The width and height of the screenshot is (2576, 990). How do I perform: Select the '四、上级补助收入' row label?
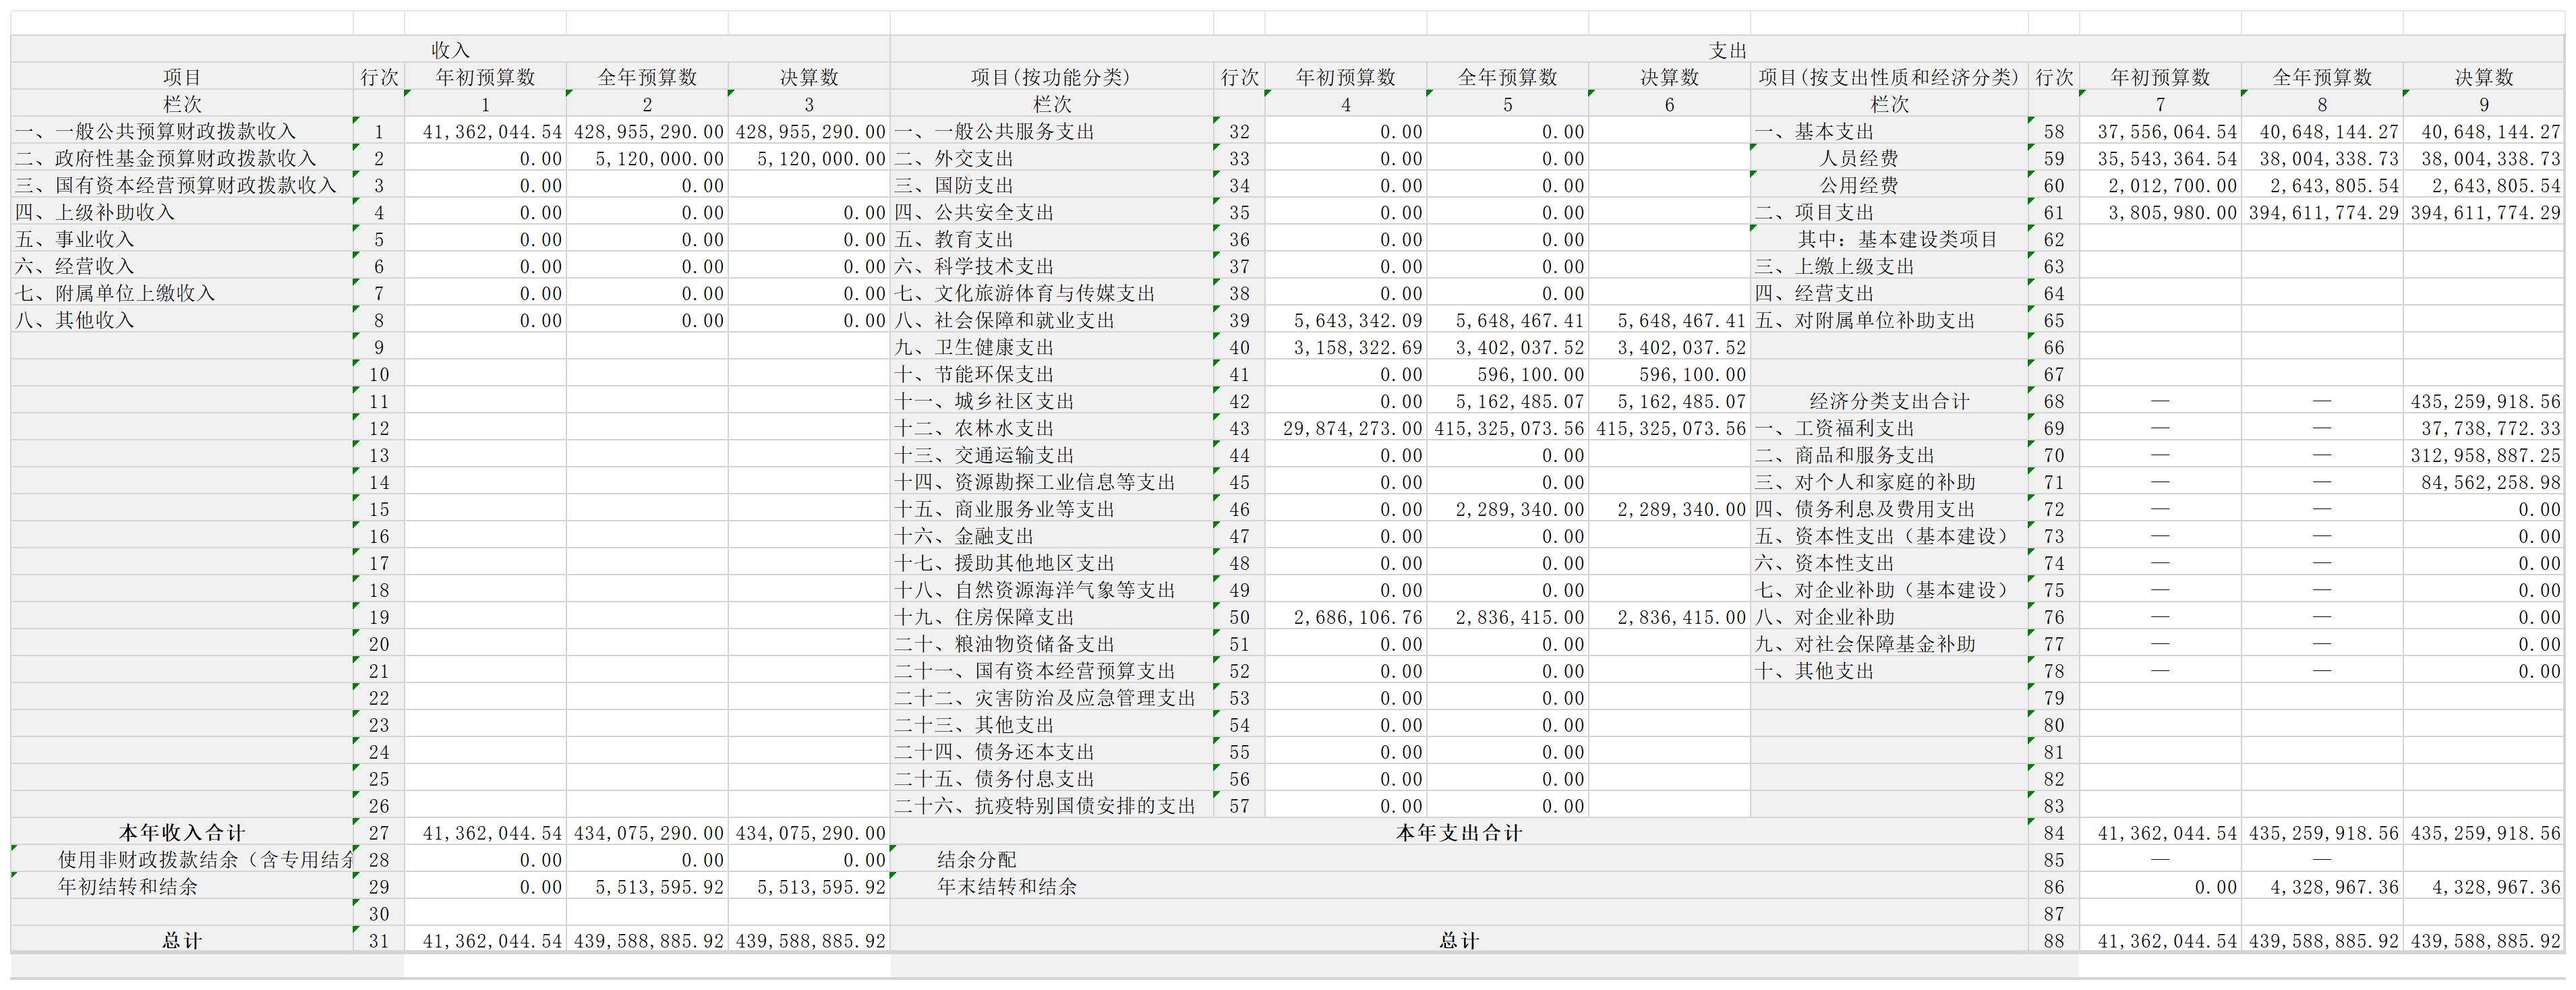coord(182,212)
